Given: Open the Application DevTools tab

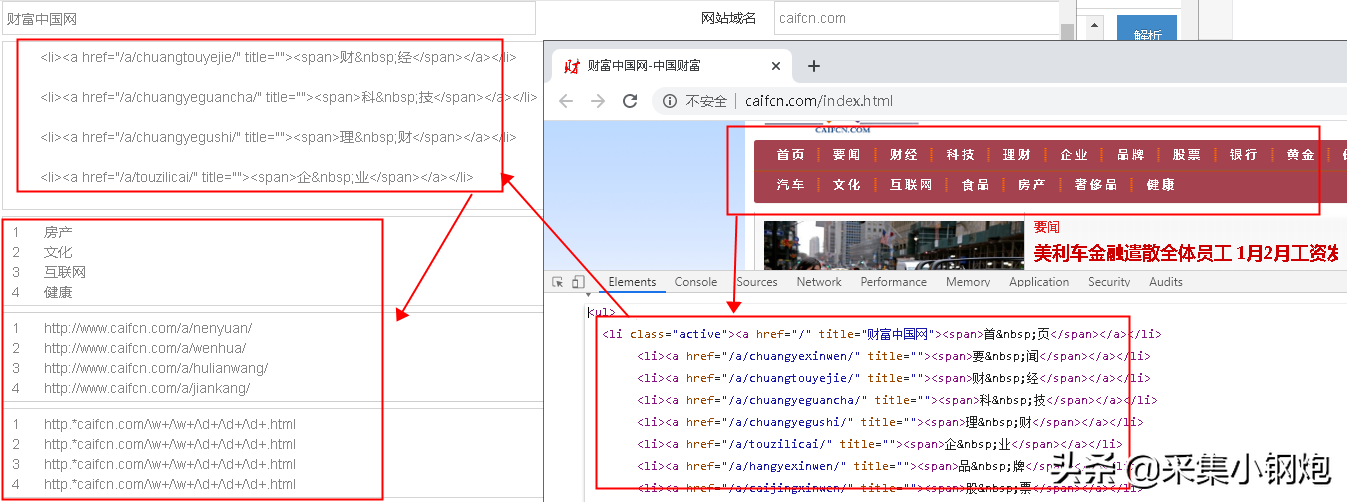Looking at the screenshot, I should point(1039,282).
